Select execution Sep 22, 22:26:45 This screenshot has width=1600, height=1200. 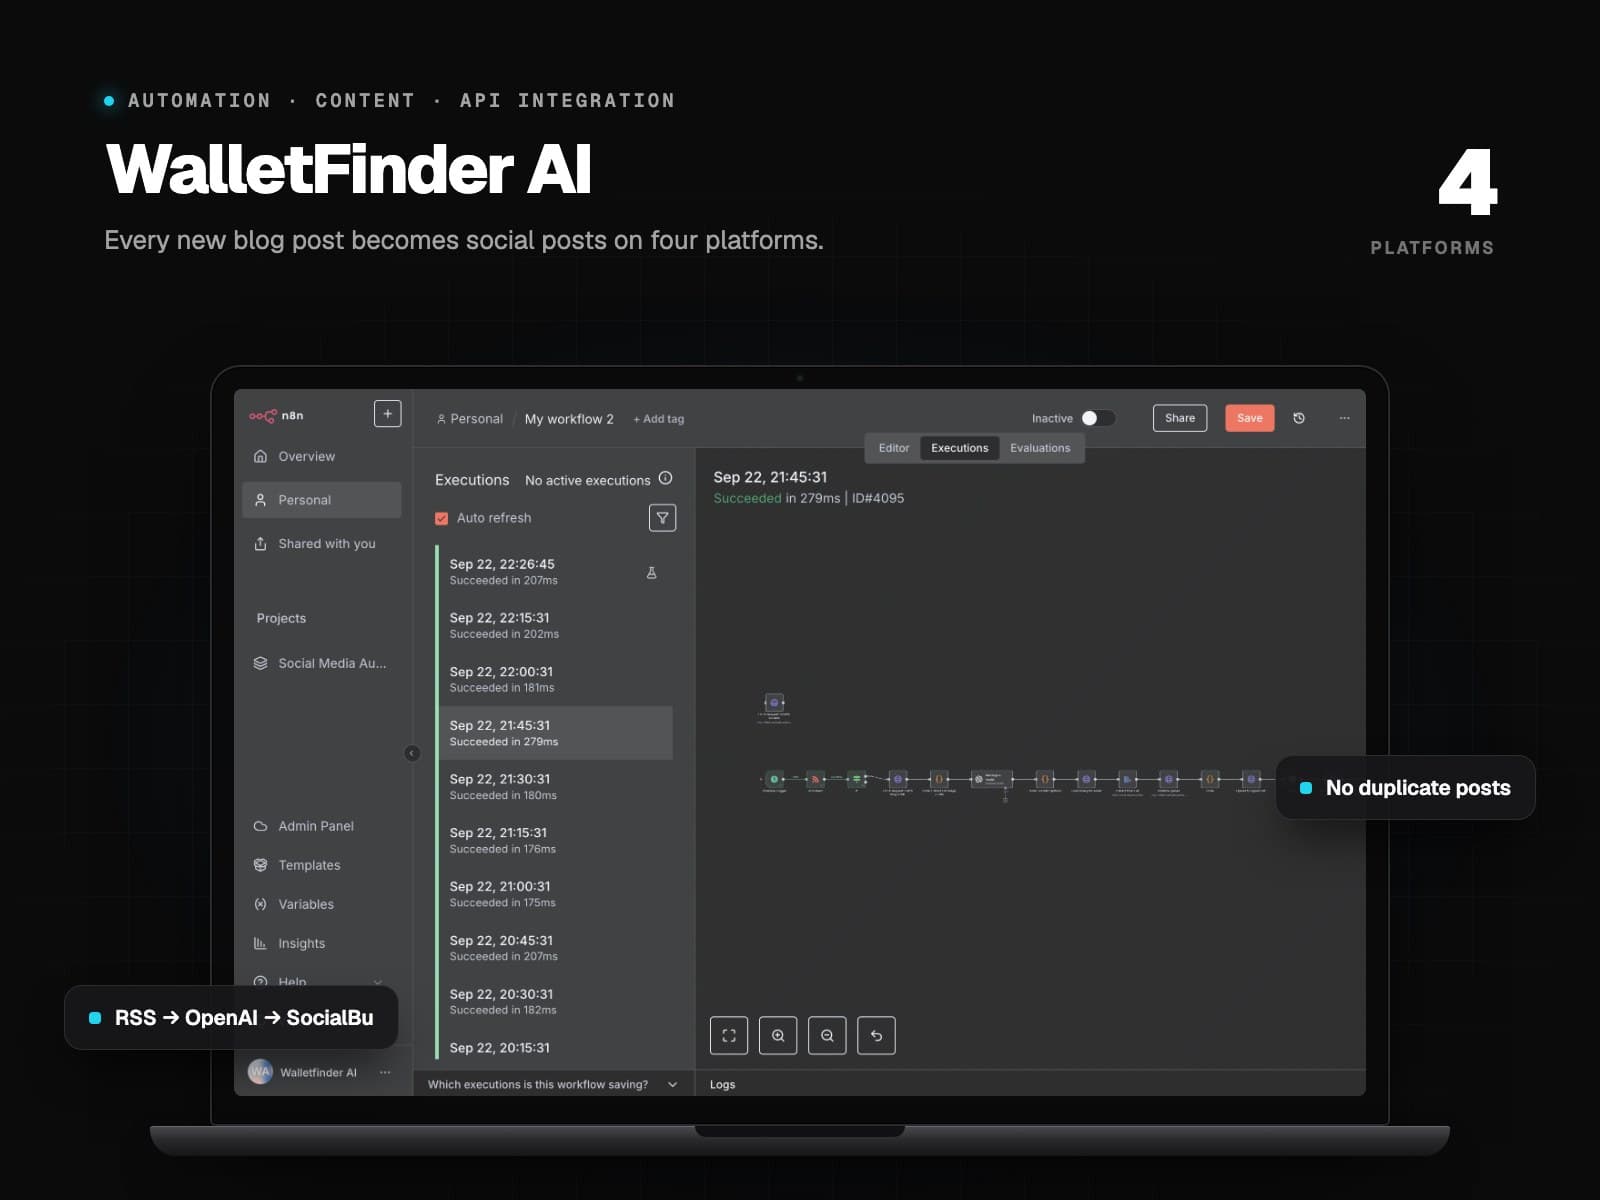pos(555,572)
